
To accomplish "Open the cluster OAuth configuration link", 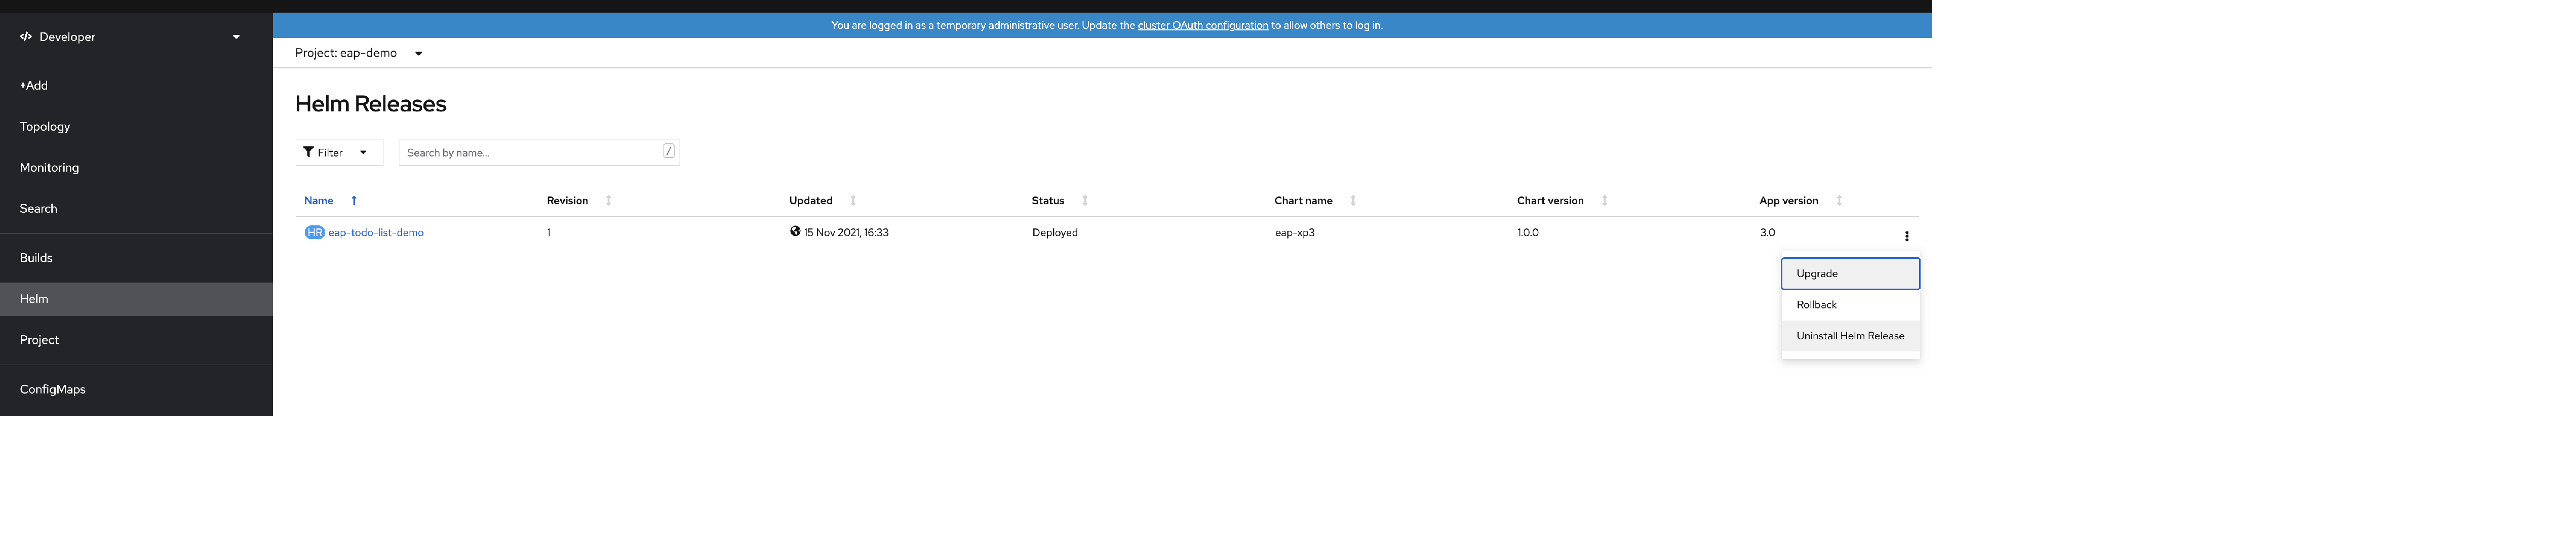I will pyautogui.click(x=1202, y=25).
